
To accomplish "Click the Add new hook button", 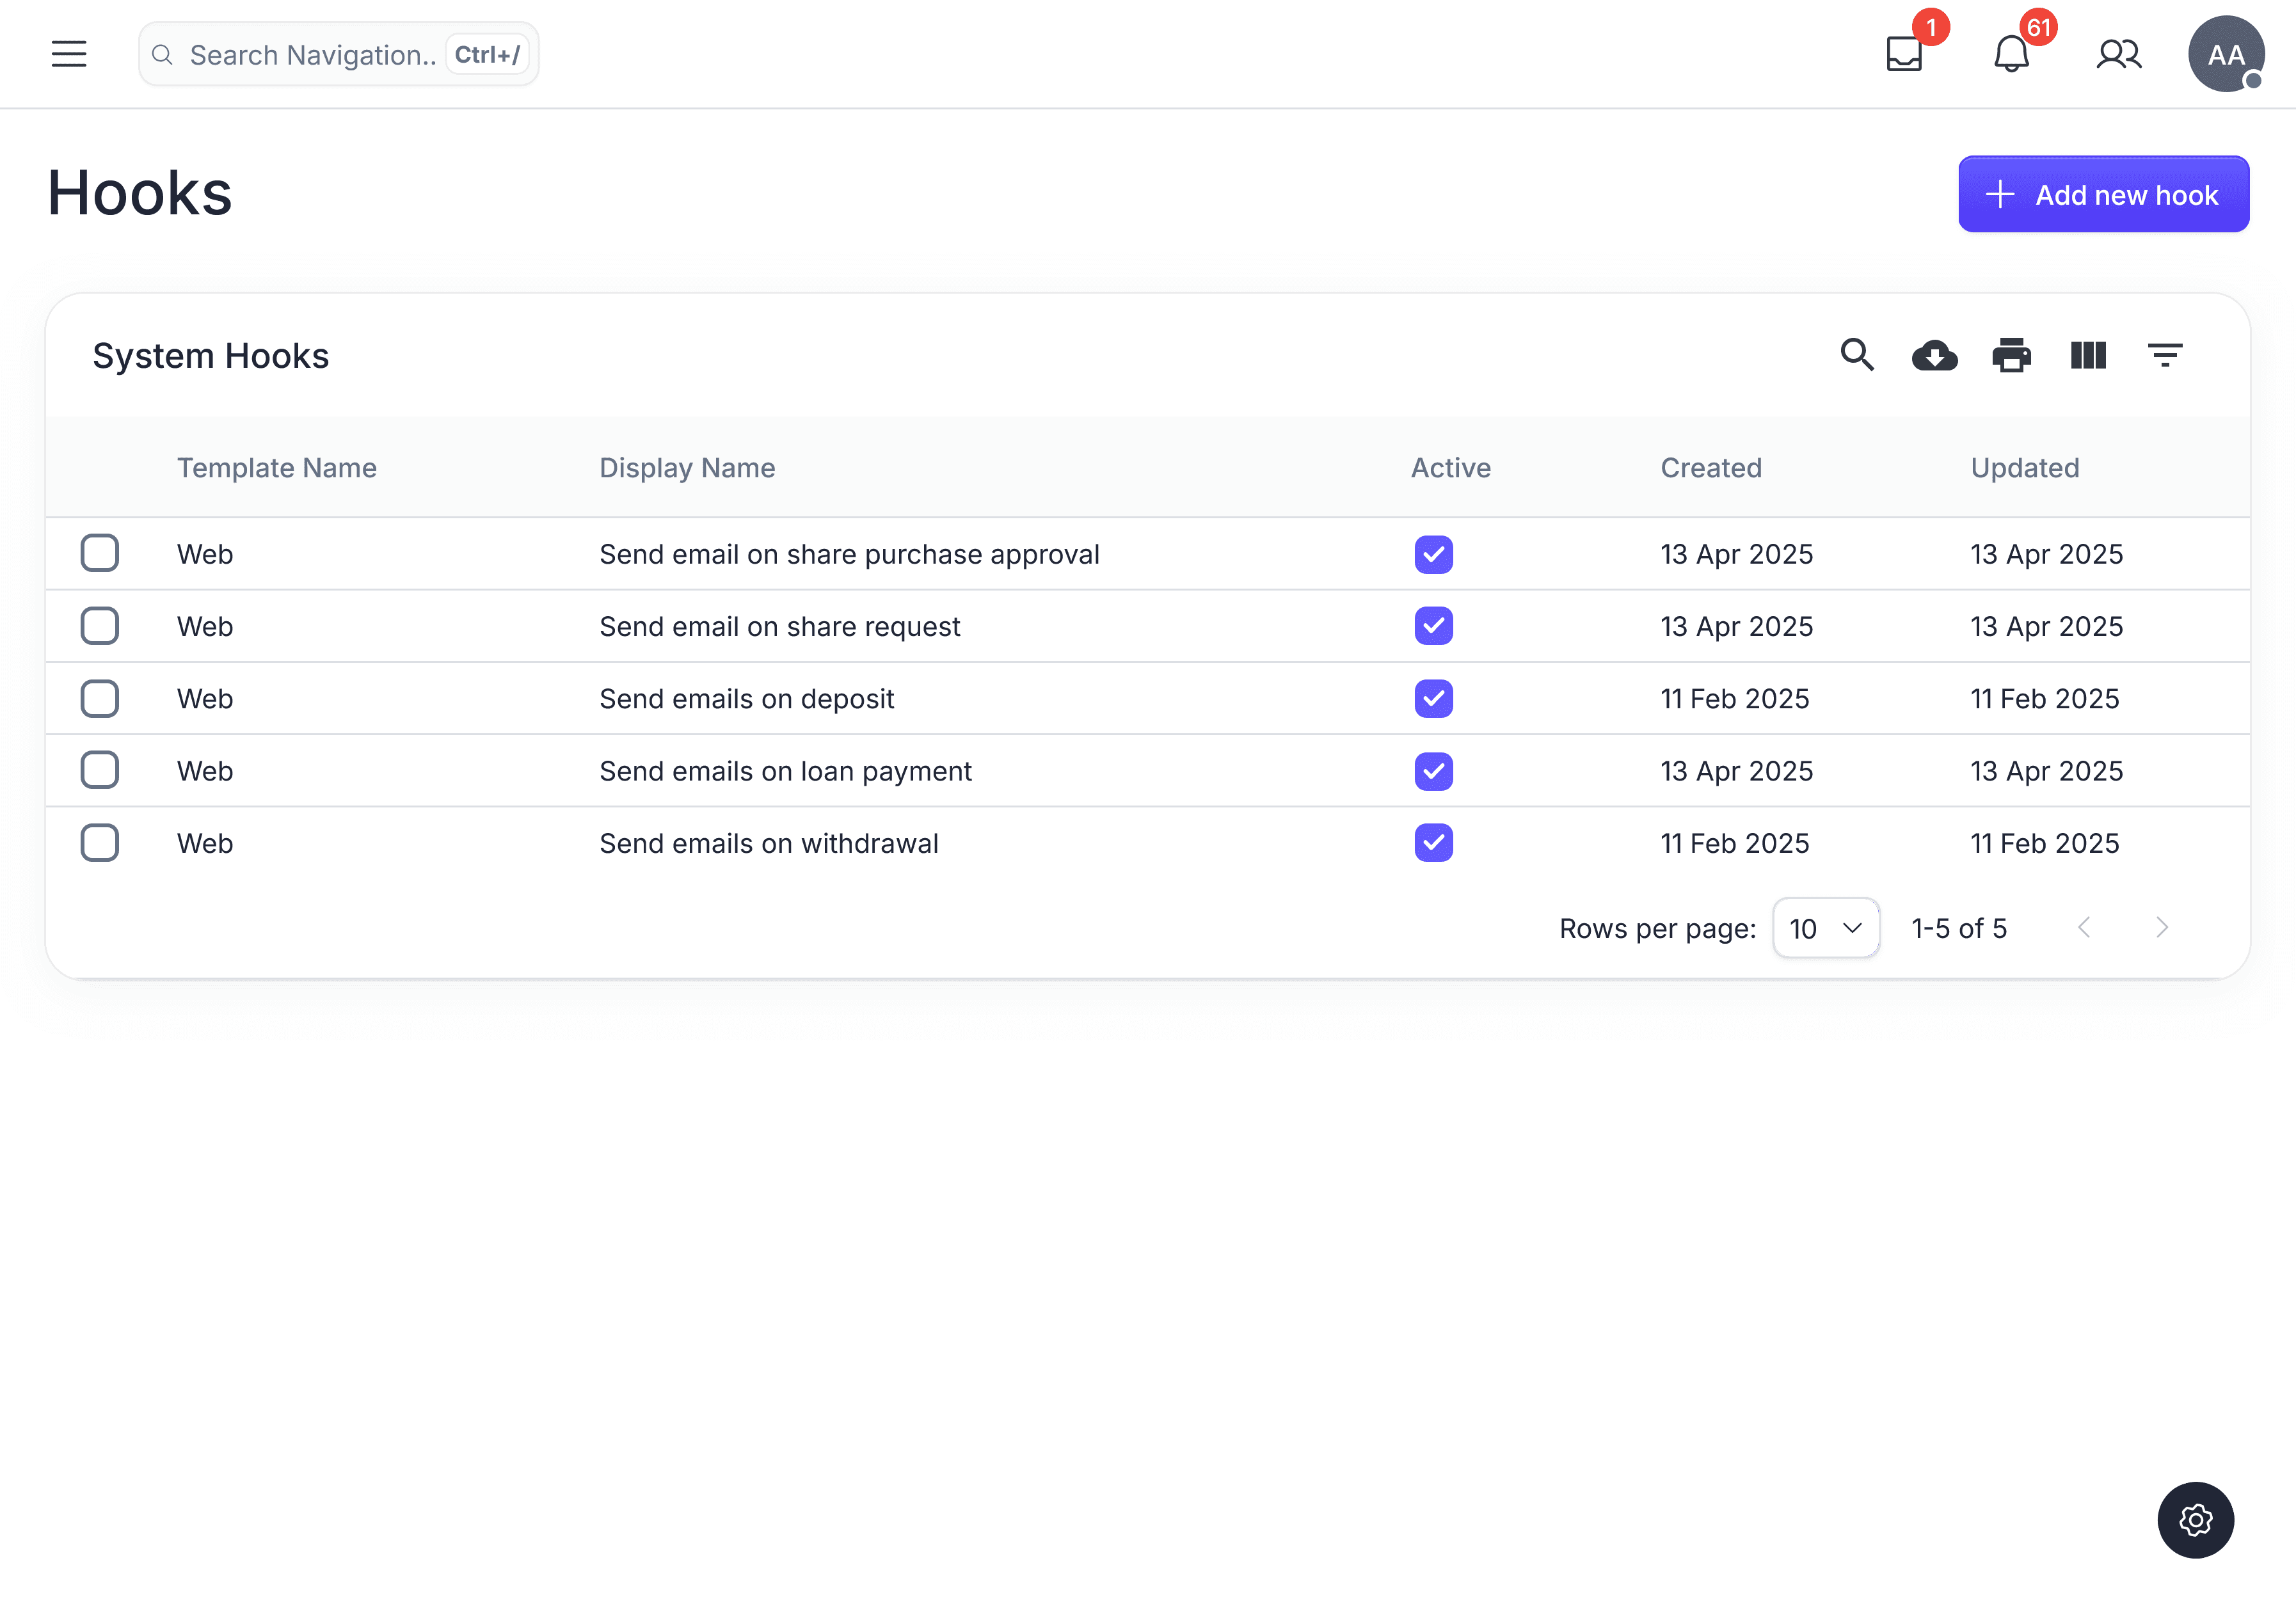I will pyautogui.click(x=2103, y=194).
